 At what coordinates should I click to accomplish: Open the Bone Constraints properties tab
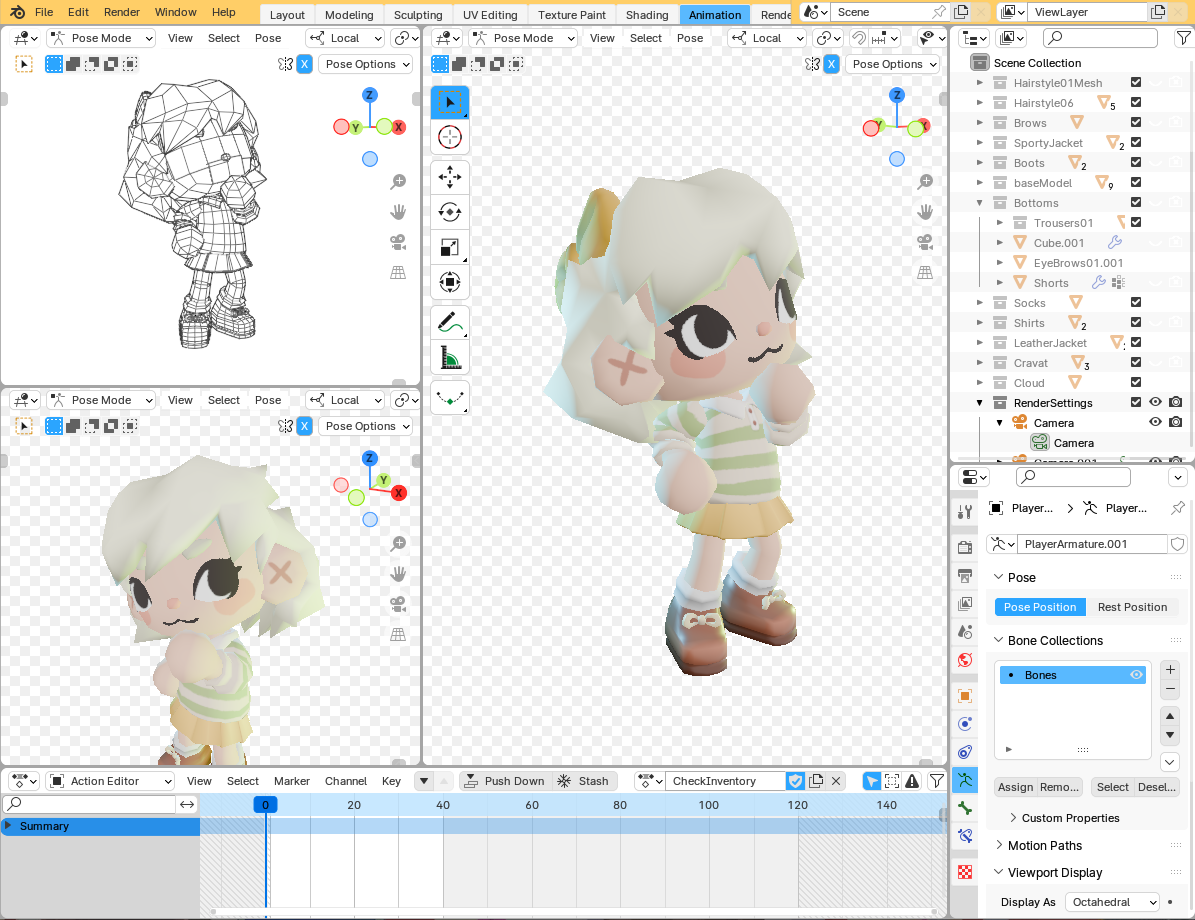point(965,836)
